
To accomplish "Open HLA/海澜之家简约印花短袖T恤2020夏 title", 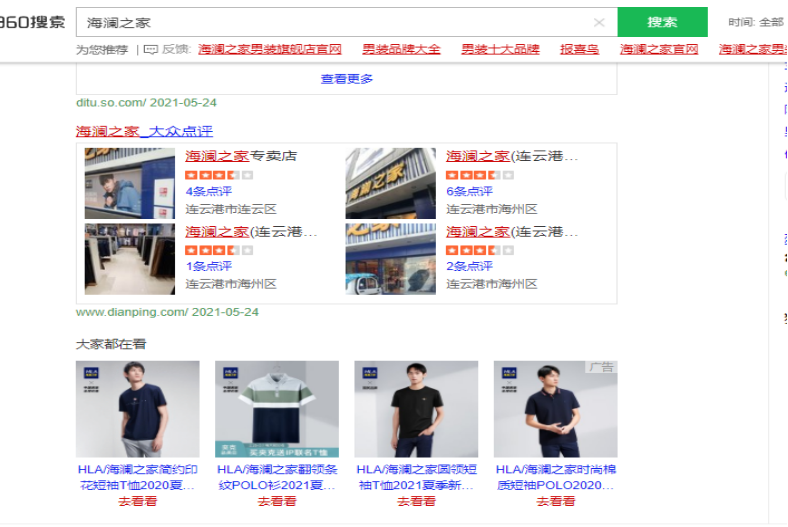I will pyautogui.click(x=138, y=477).
